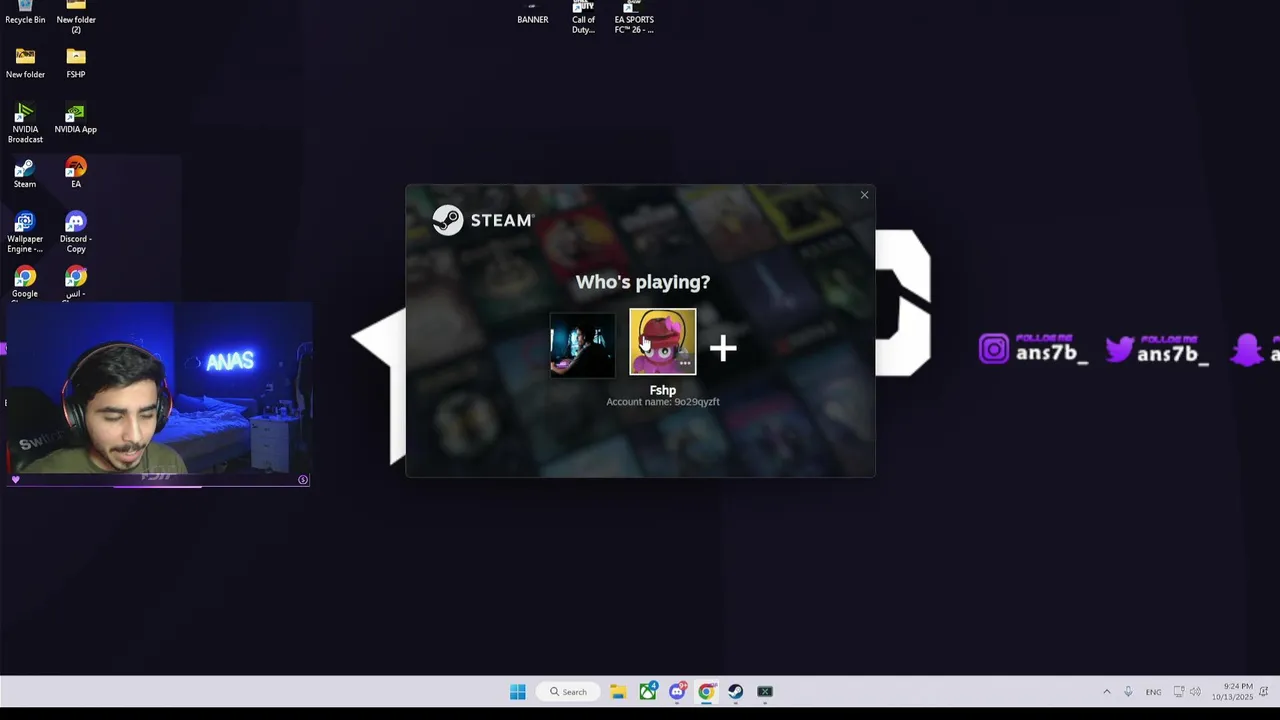The width and height of the screenshot is (1280, 720).
Task: Open the New folder desktop icon
Action: tap(25, 63)
